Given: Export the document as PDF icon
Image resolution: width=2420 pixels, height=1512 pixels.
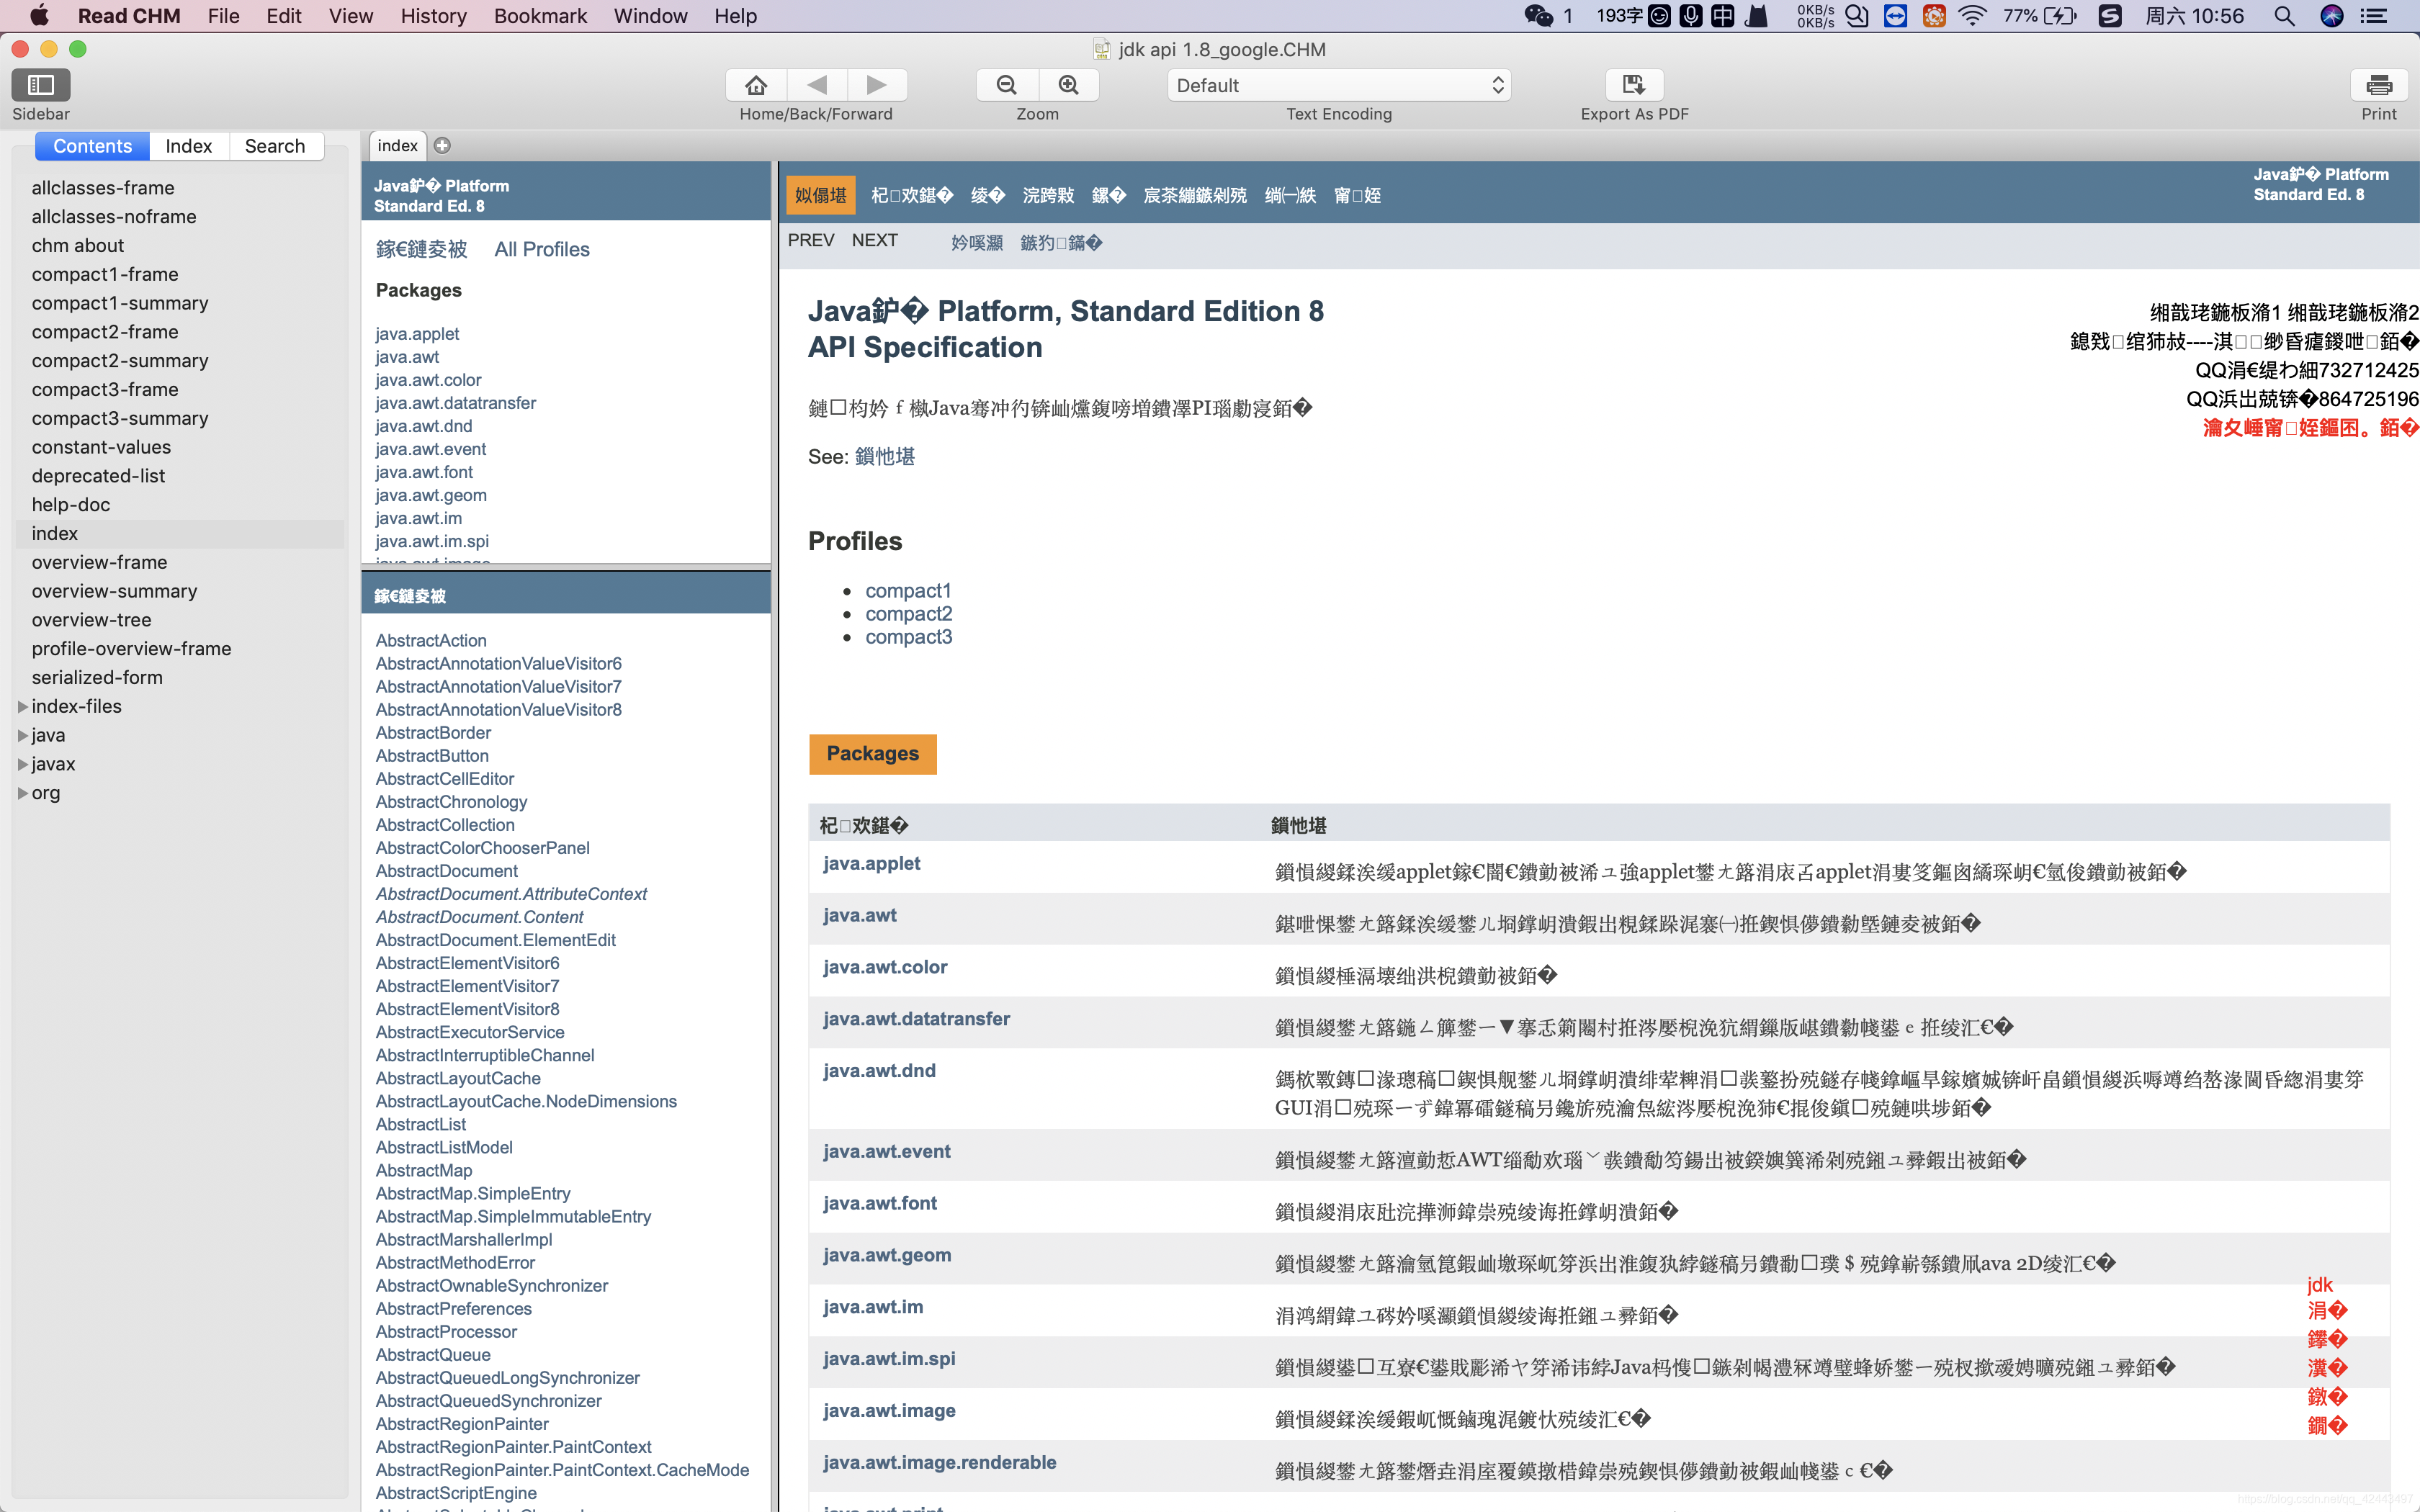Looking at the screenshot, I should [x=1634, y=85].
